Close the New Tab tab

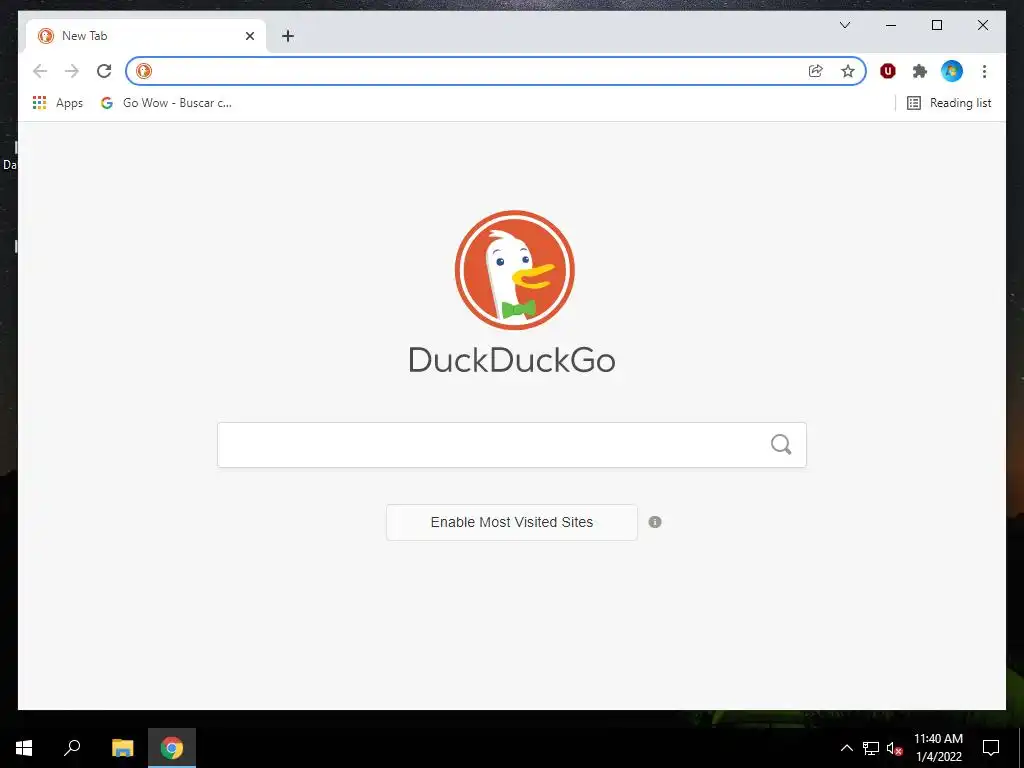[249, 36]
